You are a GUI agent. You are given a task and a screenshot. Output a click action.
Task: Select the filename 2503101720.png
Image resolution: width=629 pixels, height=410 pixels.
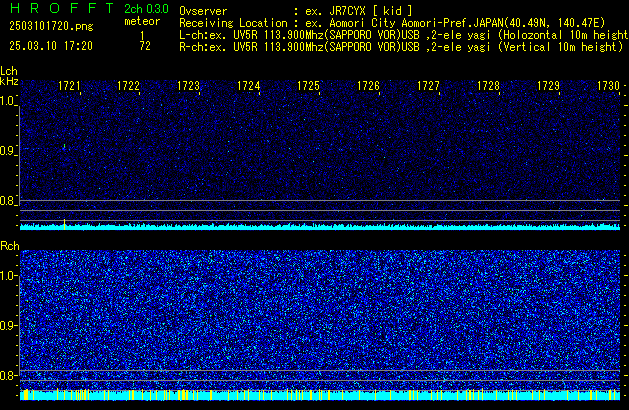point(51,26)
